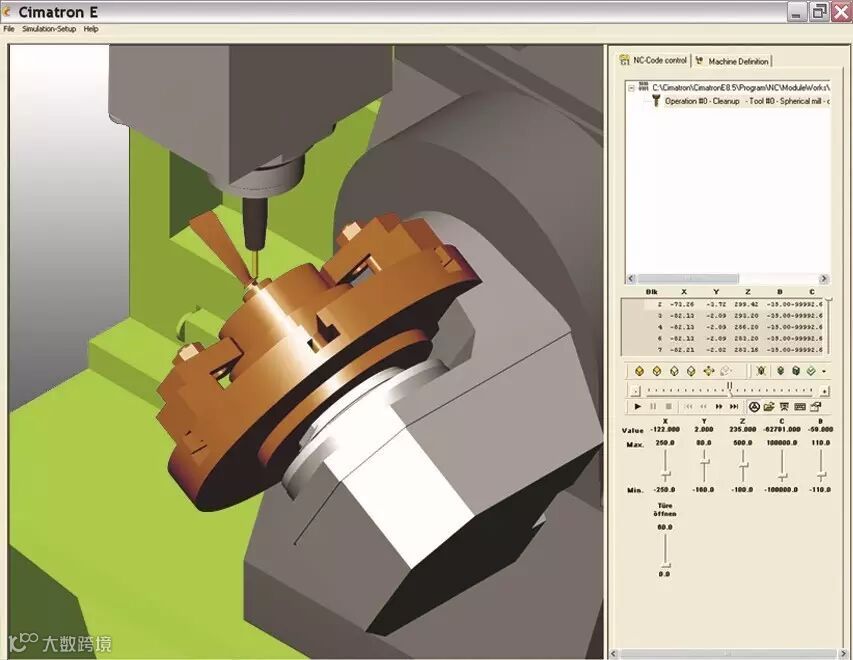Click tree horizontal scrollbar right arrow
Screen dimensions: 853x660
click(824, 279)
